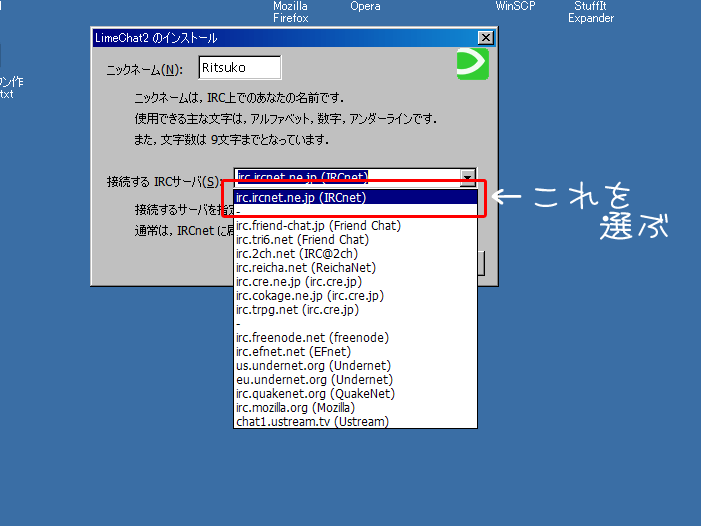Pick irc.tri6.net (Friend Chat) from list

tap(355, 240)
